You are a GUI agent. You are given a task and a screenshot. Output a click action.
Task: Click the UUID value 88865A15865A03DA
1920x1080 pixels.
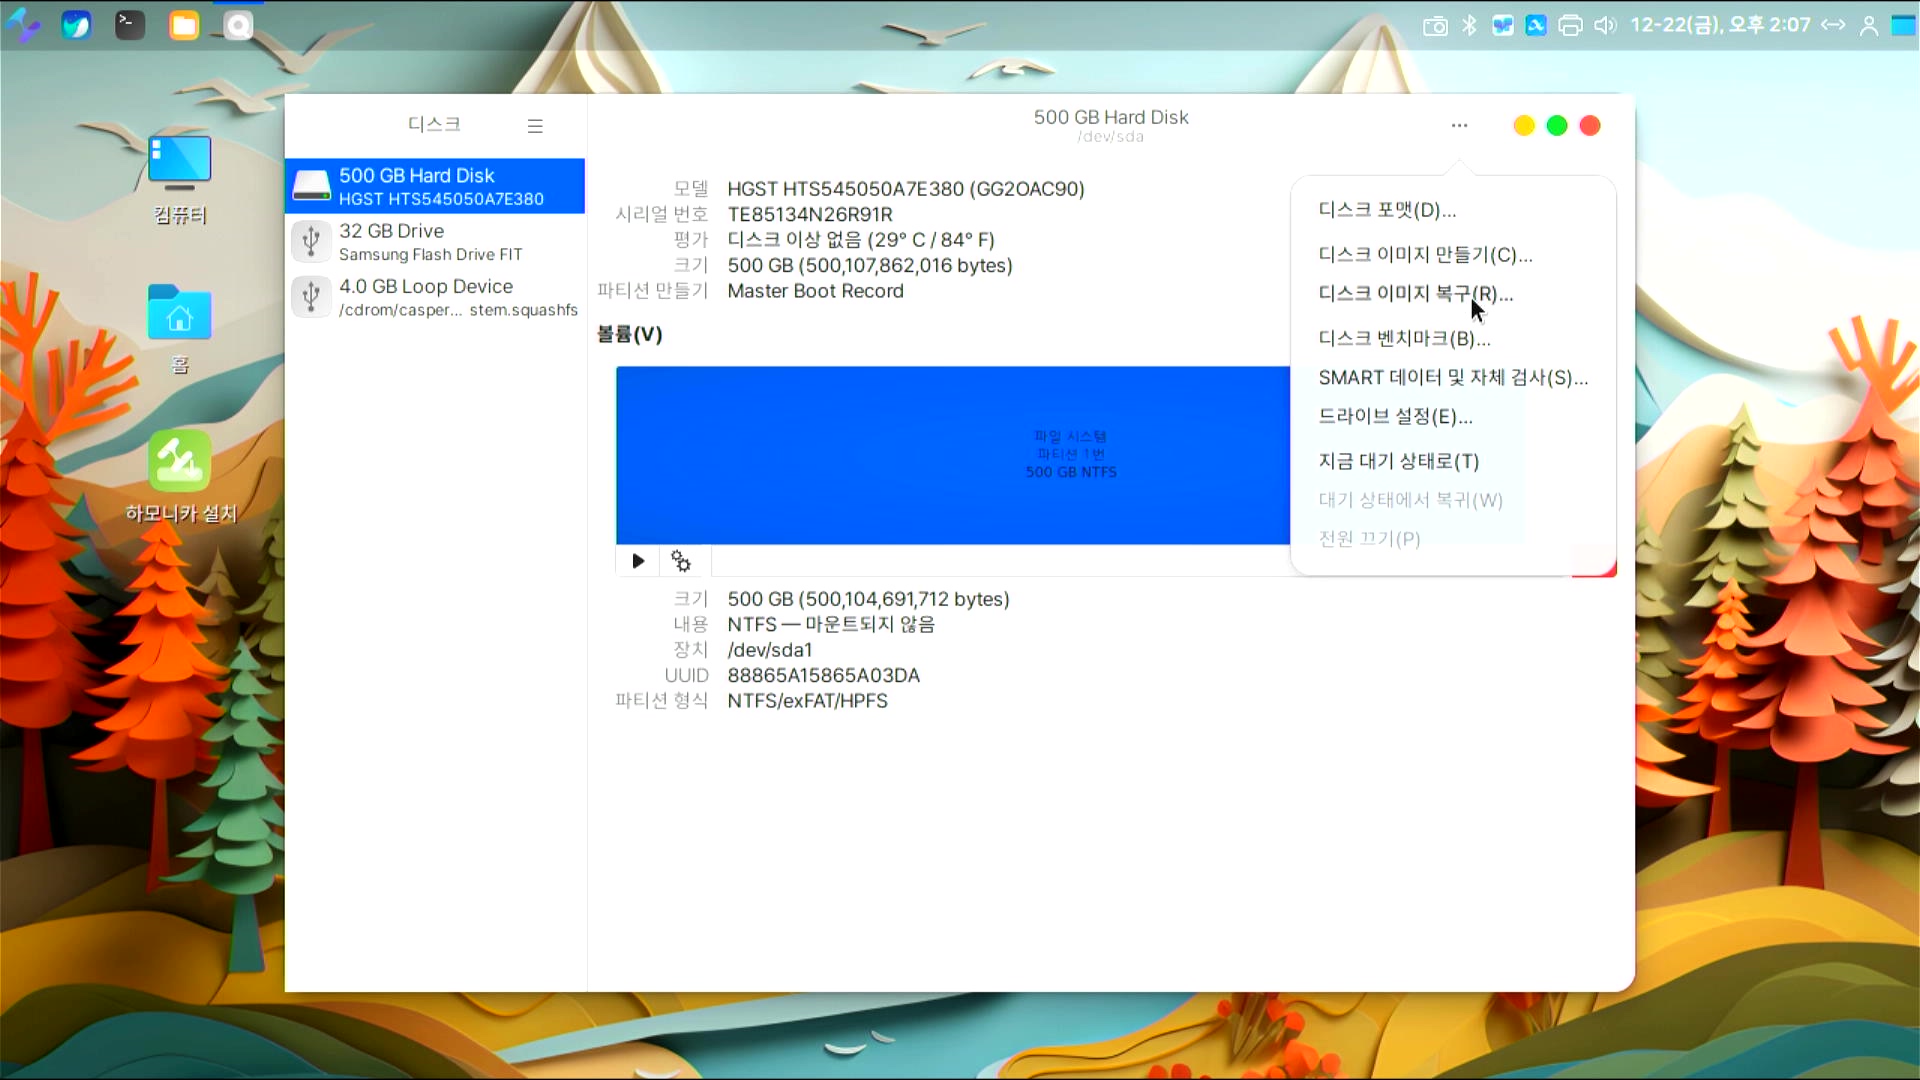coord(823,676)
